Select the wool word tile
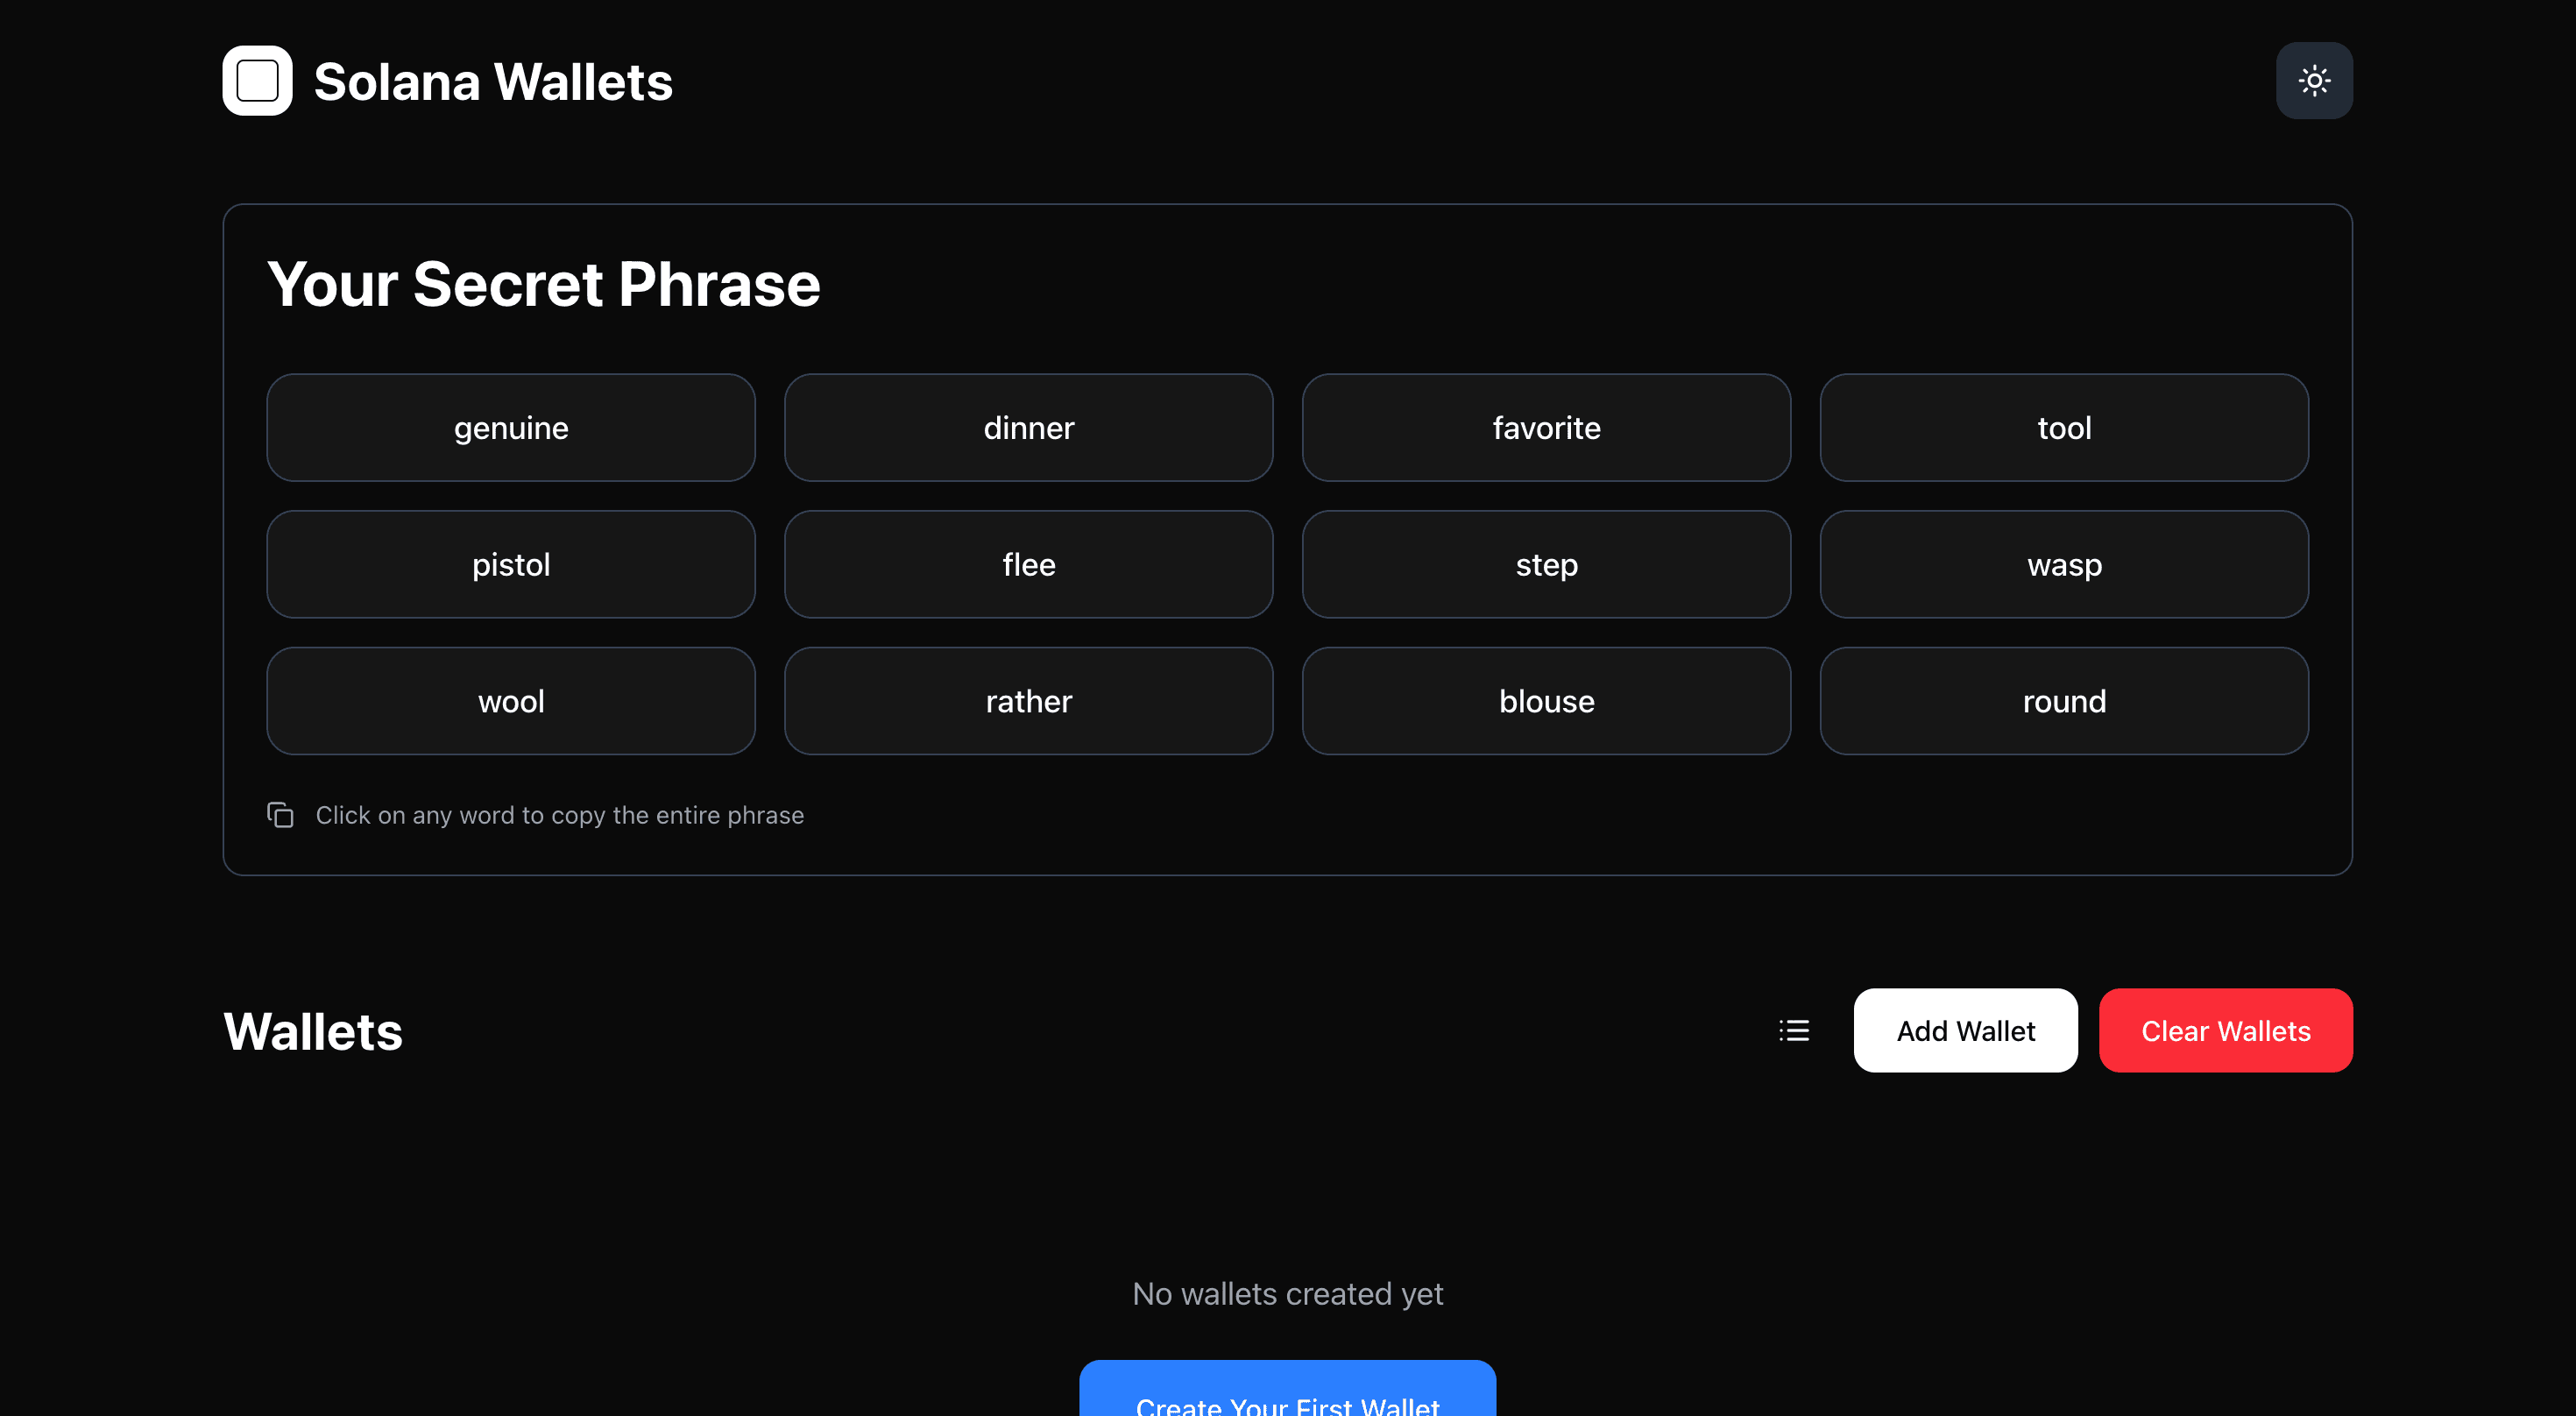This screenshot has width=2576, height=1416. 511,701
